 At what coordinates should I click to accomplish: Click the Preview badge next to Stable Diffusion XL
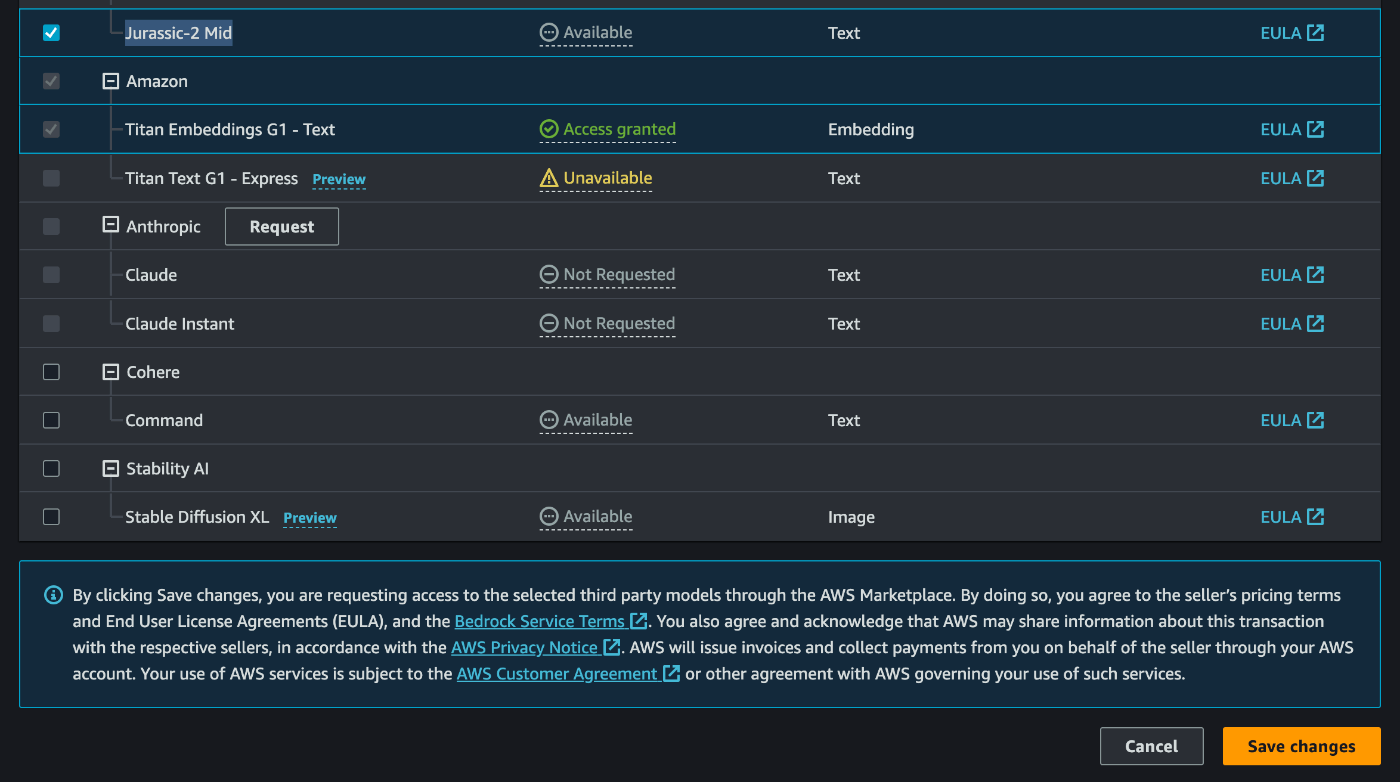[x=310, y=518]
